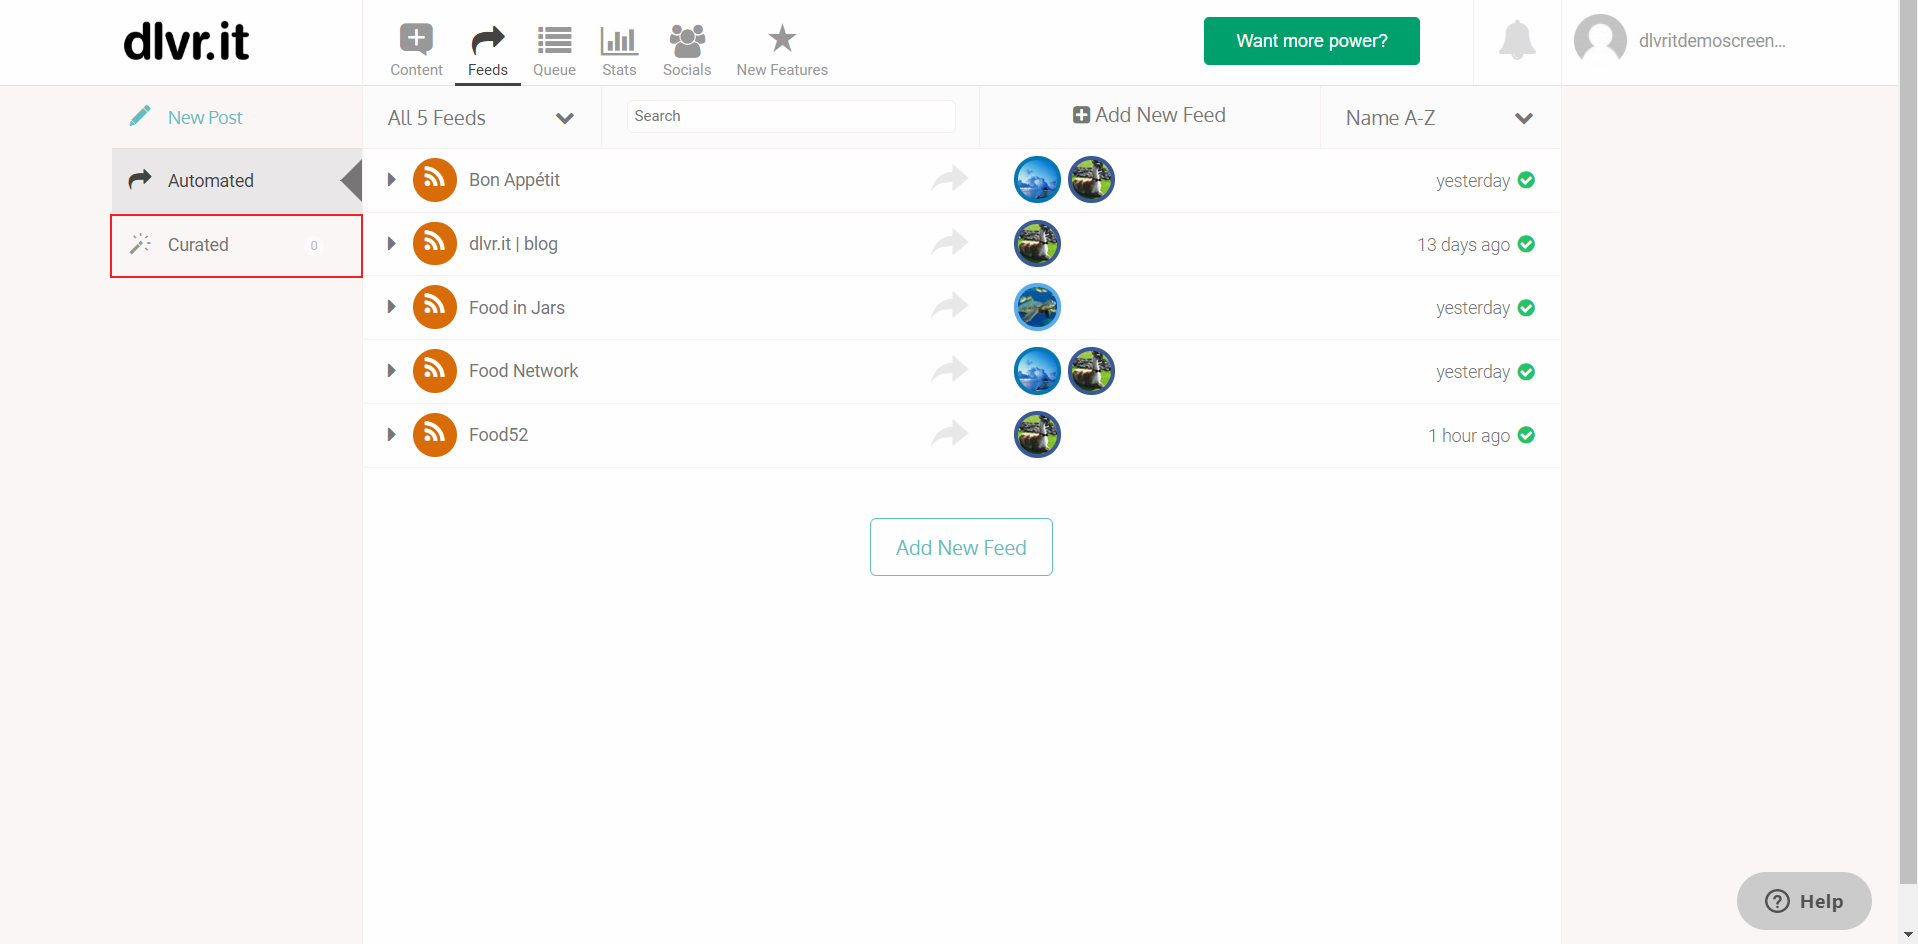
Task: Click the Bon Appétit share arrow
Action: coord(949,179)
